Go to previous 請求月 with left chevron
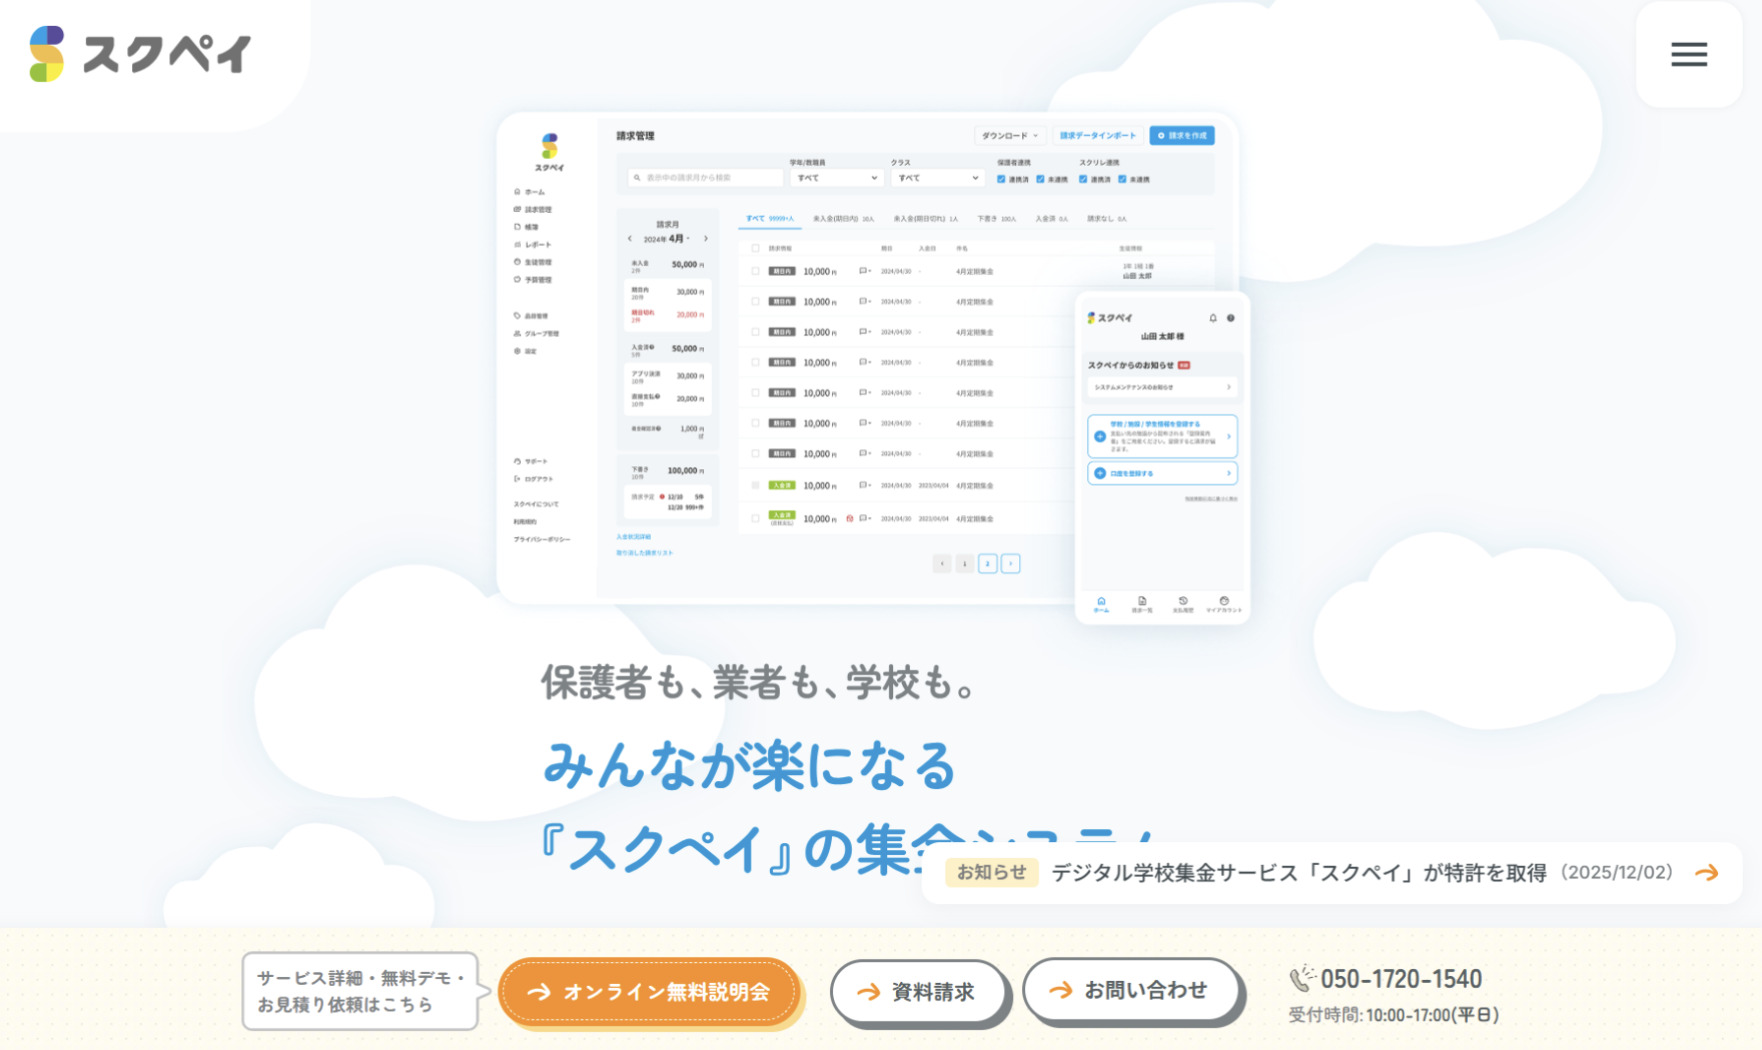This screenshot has width=1762, height=1050. coord(629,239)
